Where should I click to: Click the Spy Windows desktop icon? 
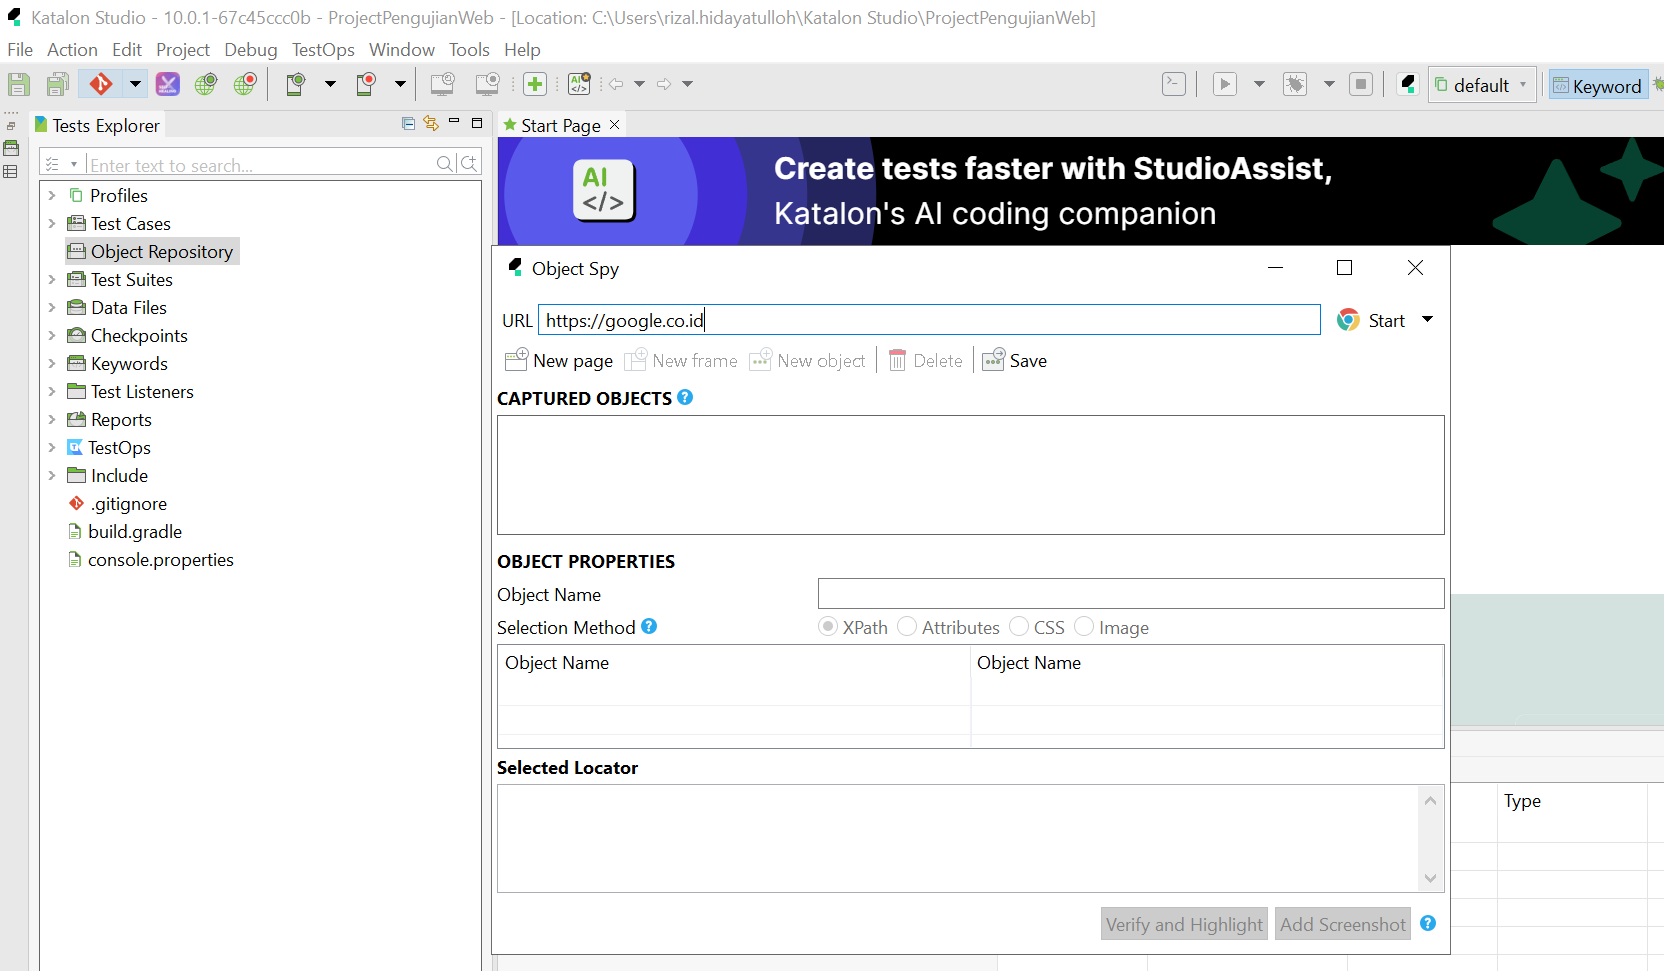442,84
